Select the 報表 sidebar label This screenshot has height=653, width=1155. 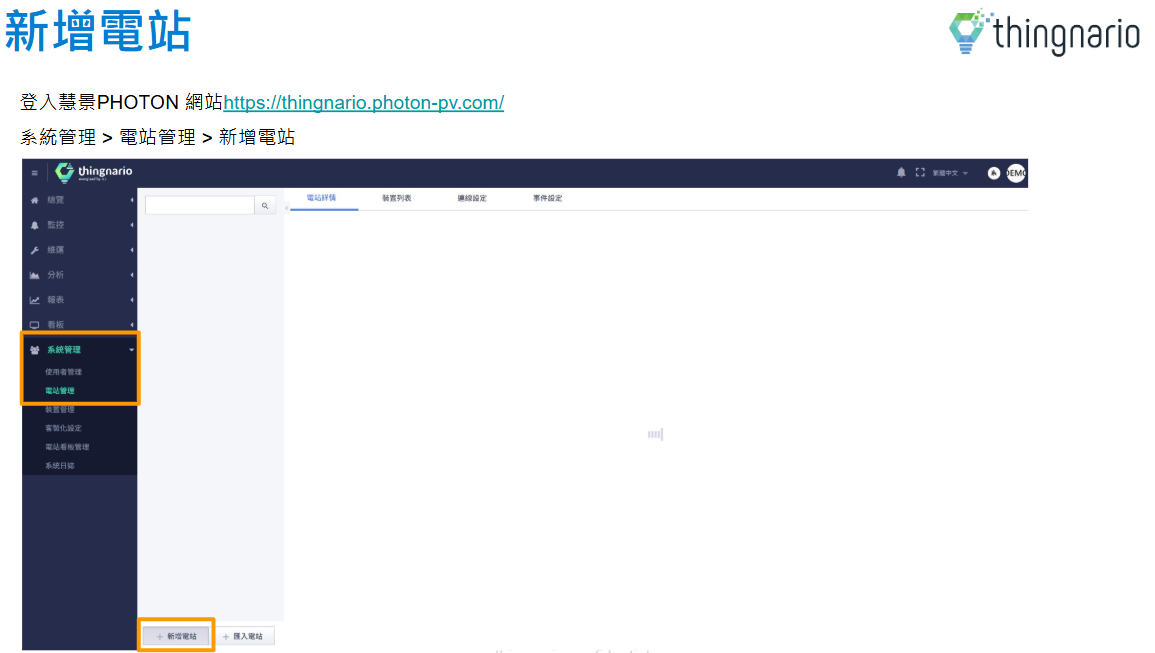[56, 300]
